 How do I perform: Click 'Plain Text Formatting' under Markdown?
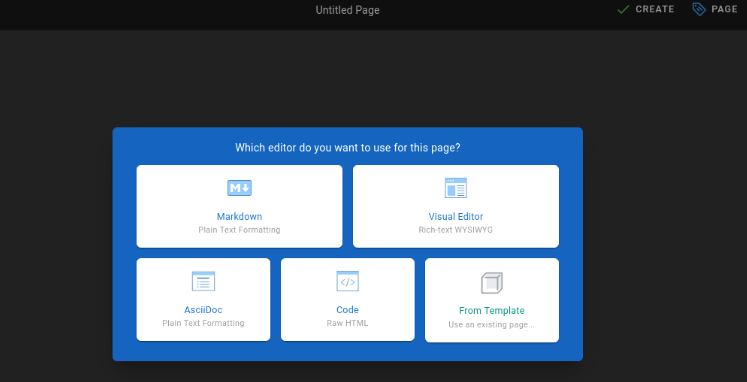click(x=239, y=230)
